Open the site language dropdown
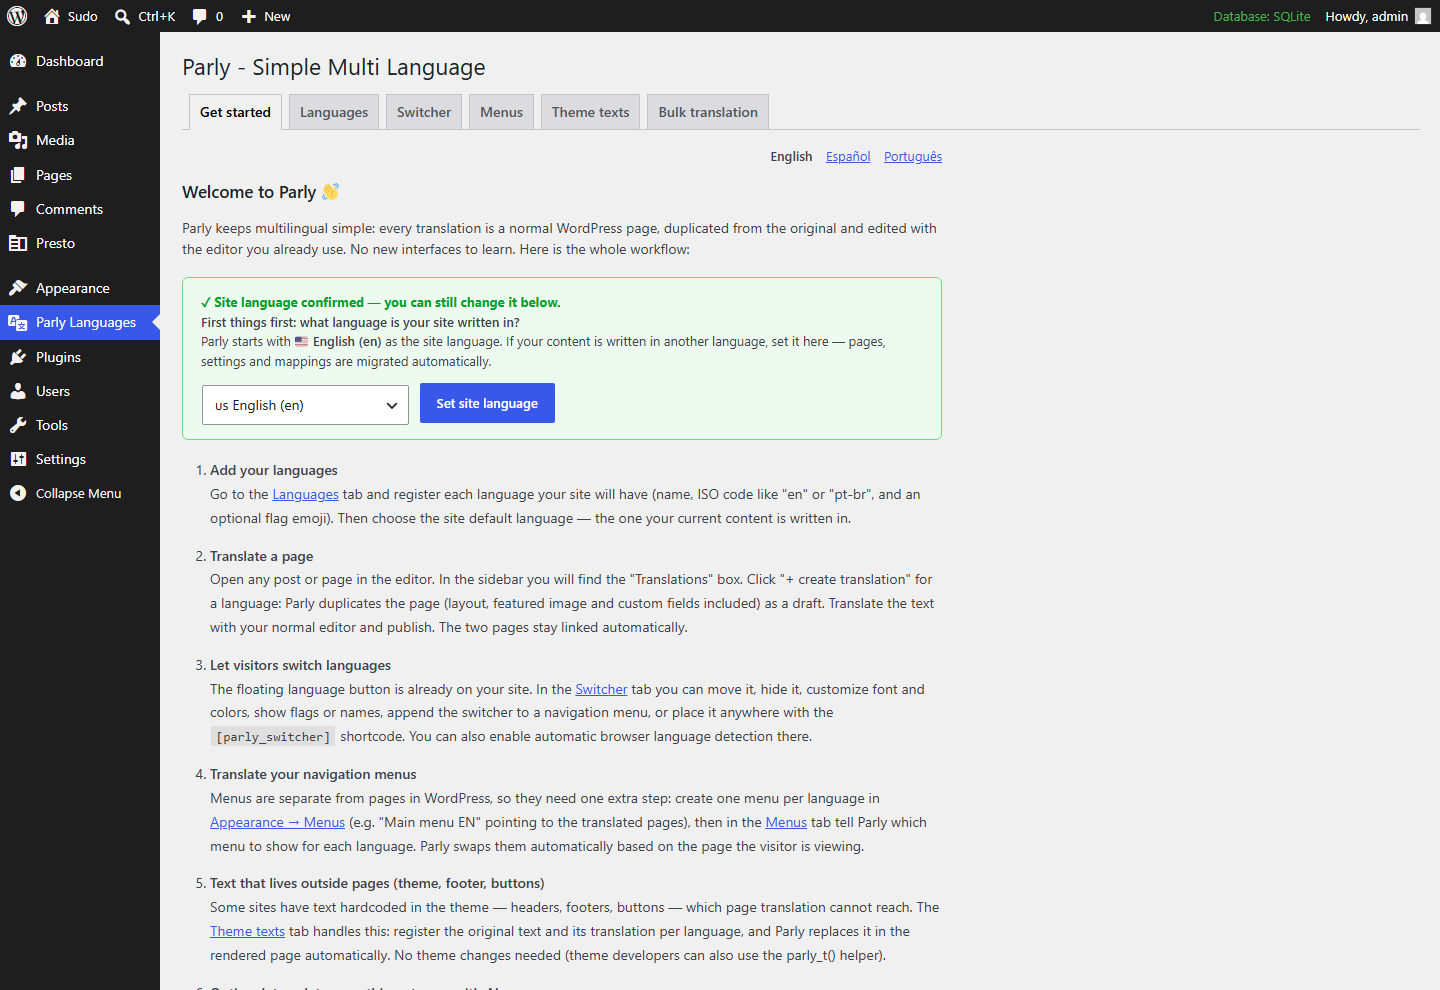This screenshot has width=1440, height=990. coord(305,405)
